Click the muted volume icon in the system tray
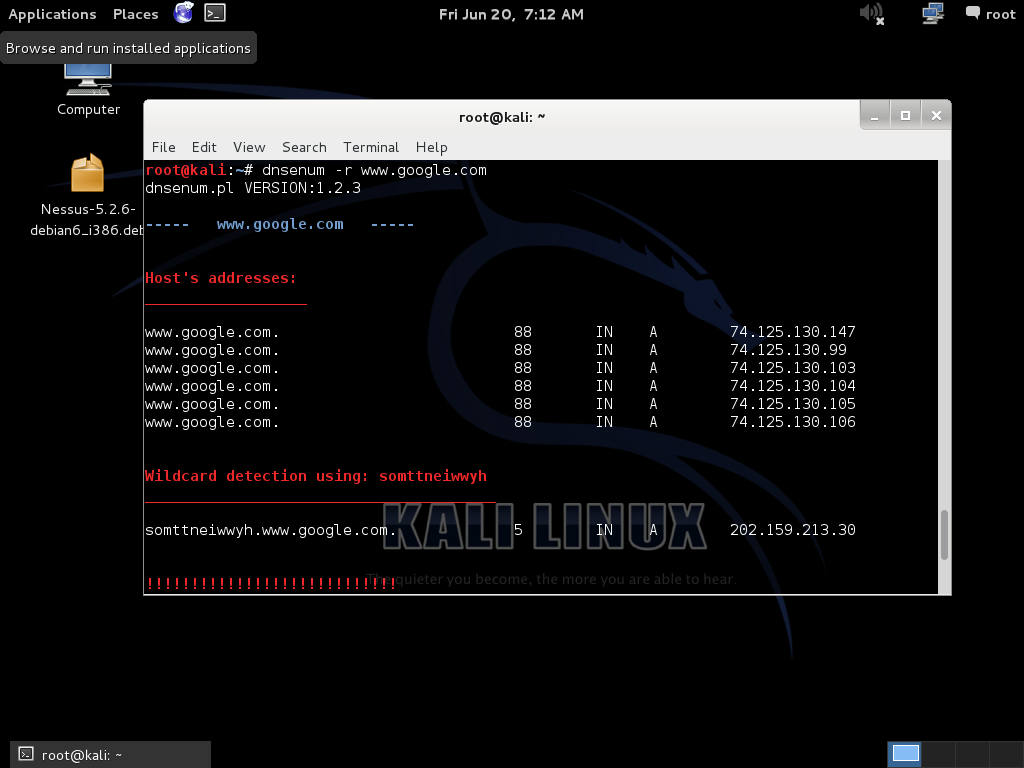 [x=872, y=13]
